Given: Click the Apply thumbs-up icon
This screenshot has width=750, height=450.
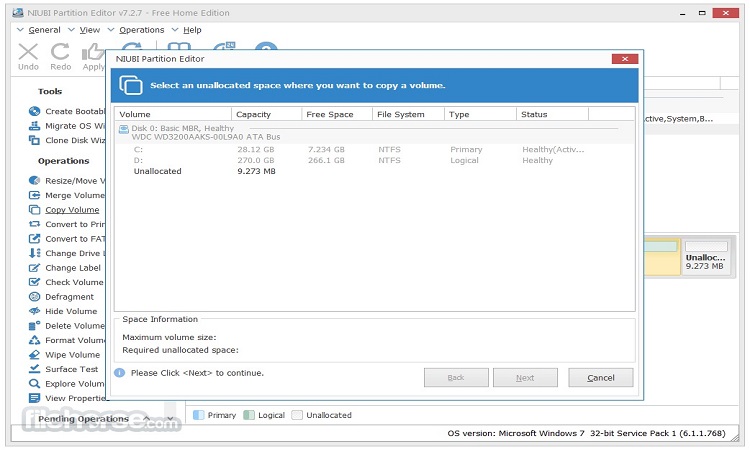Looking at the screenshot, I should pos(93,52).
